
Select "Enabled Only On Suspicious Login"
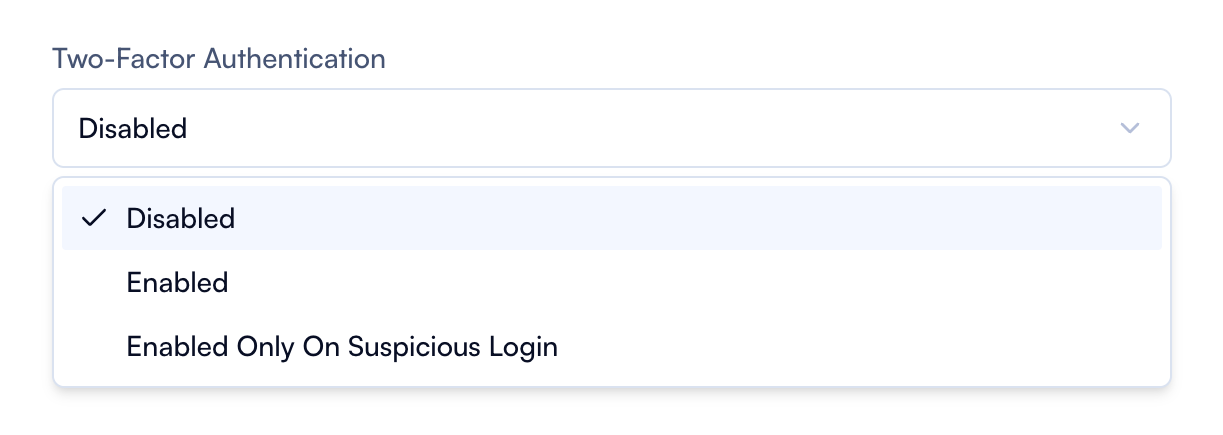tap(341, 347)
